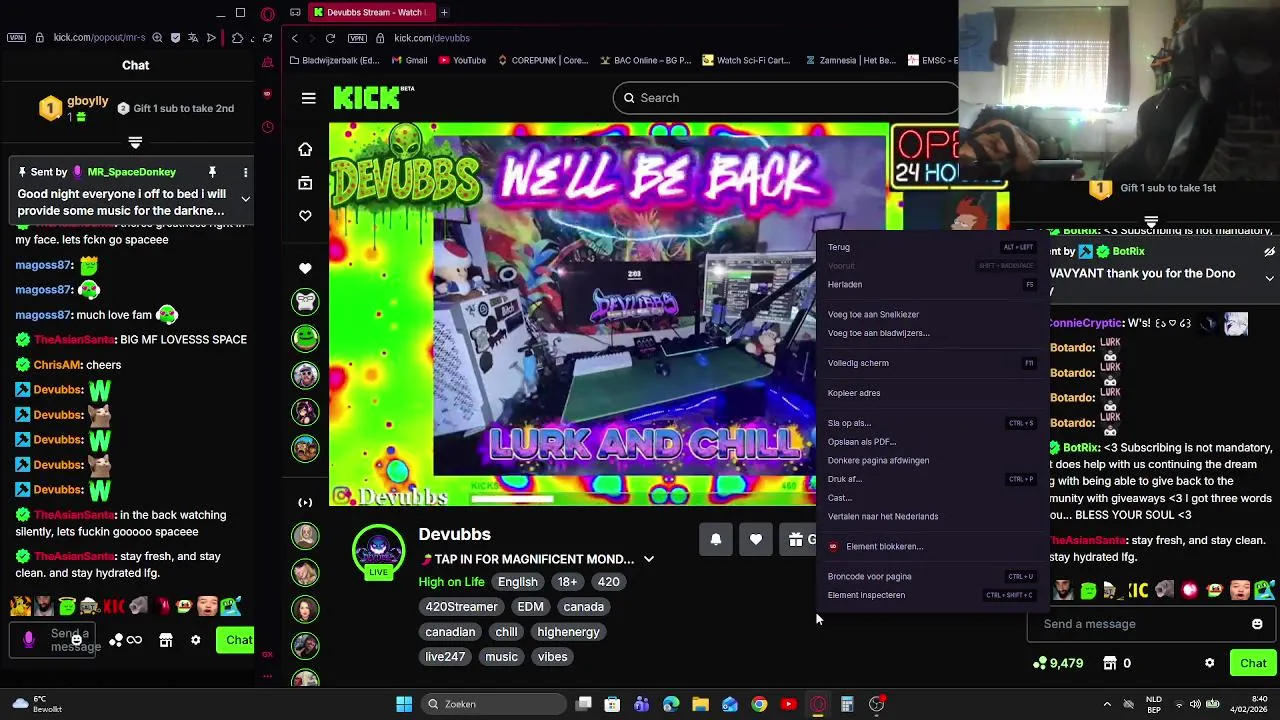Click the heart follow button beside bell
This screenshot has width=1280, height=720.
pyautogui.click(x=756, y=539)
